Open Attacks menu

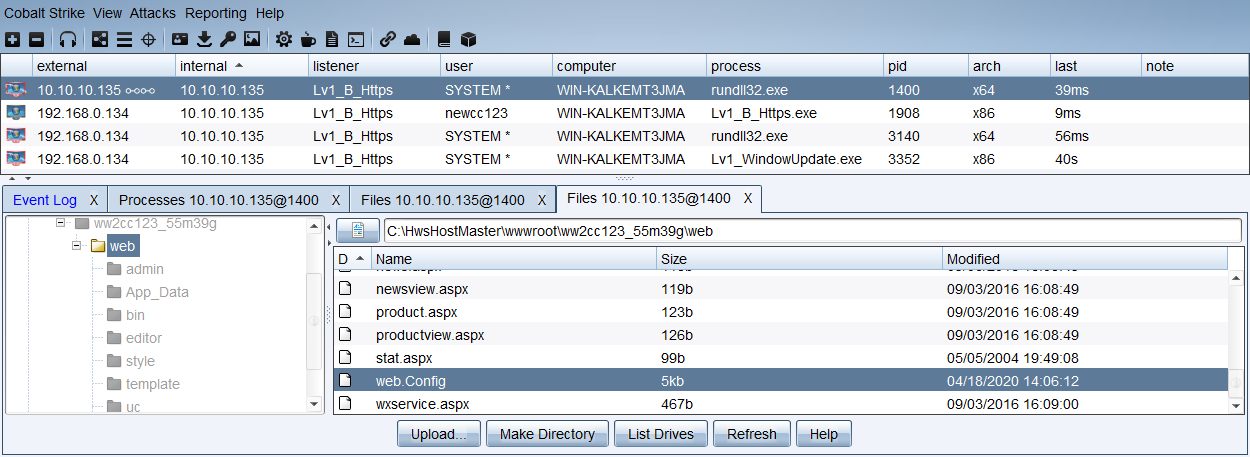click(153, 13)
